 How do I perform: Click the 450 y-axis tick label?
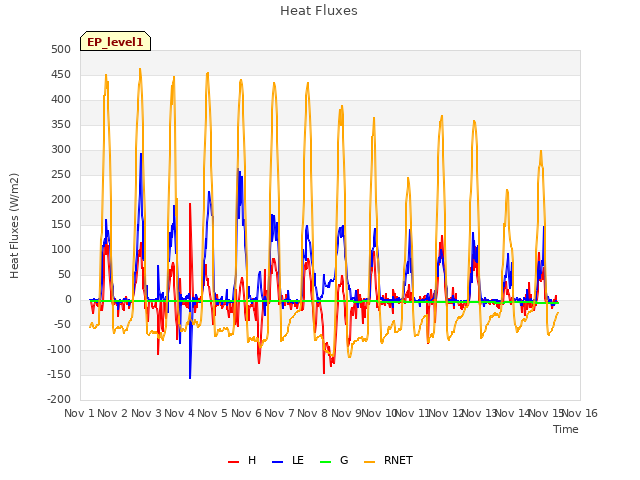pyautogui.click(x=61, y=75)
